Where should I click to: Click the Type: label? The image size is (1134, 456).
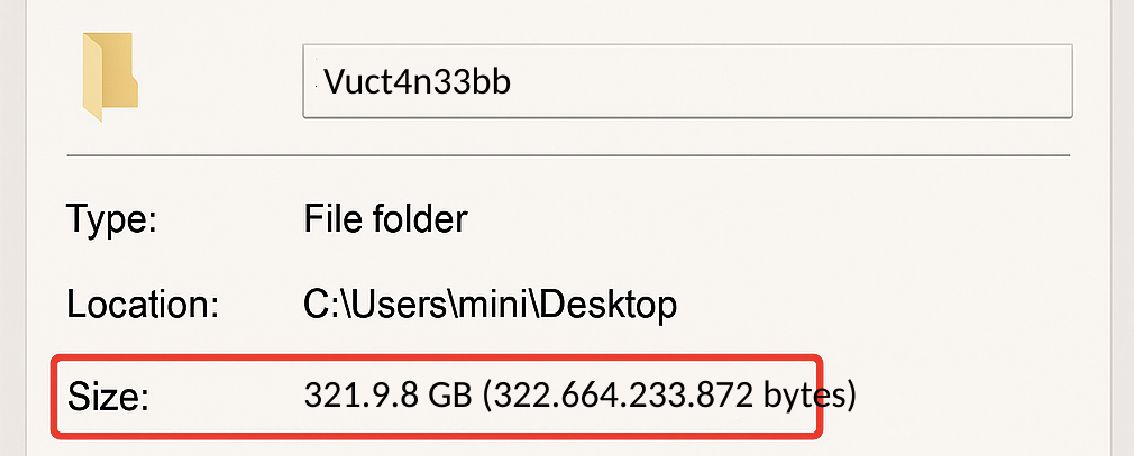pyautogui.click(x=111, y=219)
